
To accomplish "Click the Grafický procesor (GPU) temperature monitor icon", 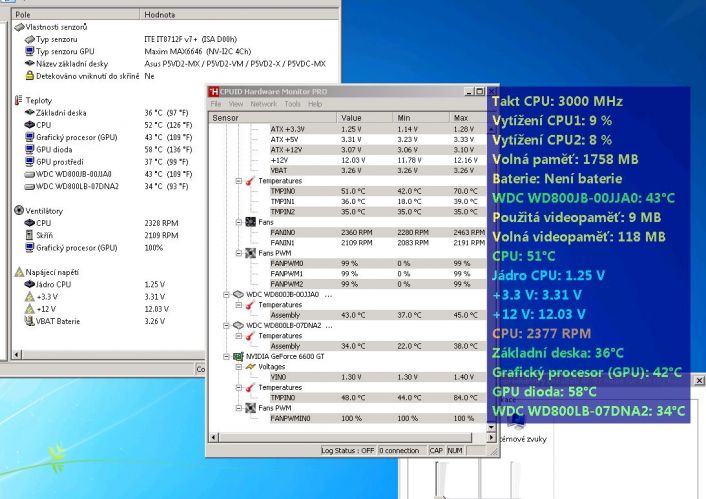I will [30, 137].
